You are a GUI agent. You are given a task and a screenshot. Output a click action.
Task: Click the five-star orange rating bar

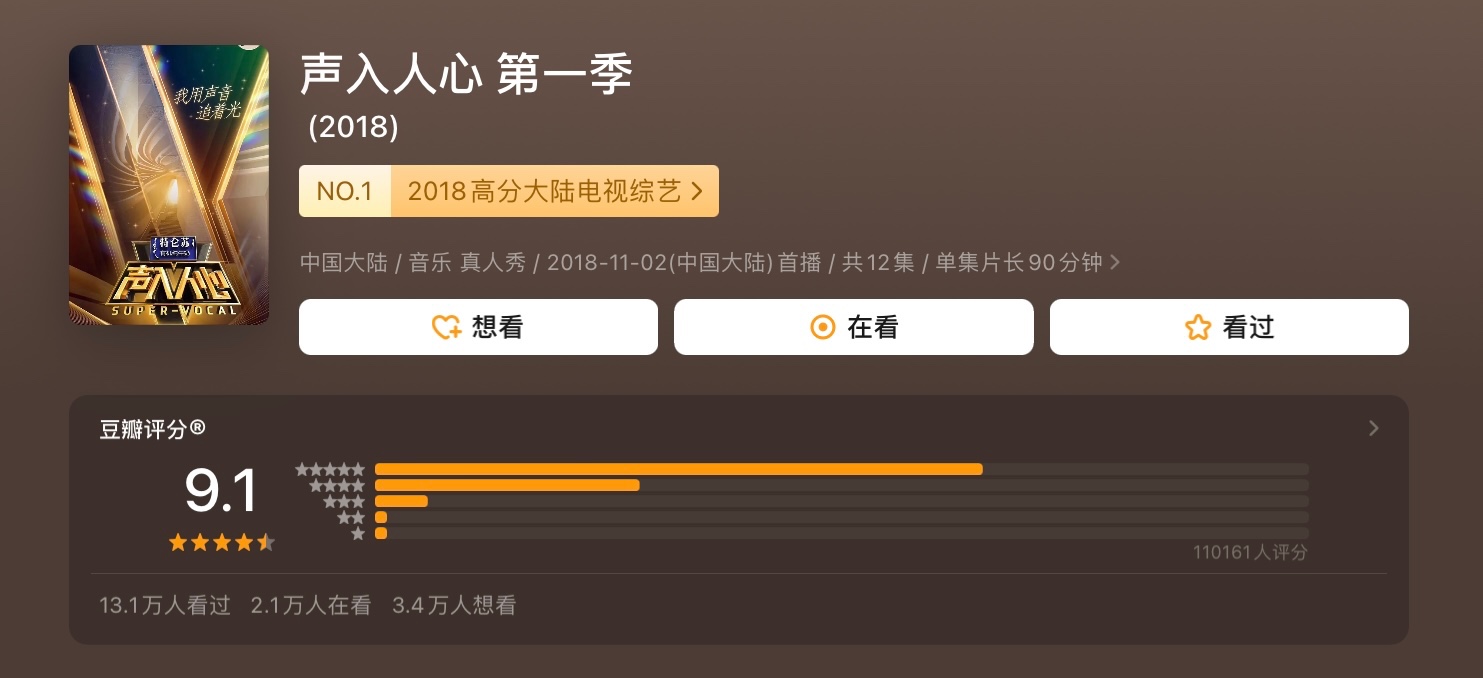[x=679, y=469]
